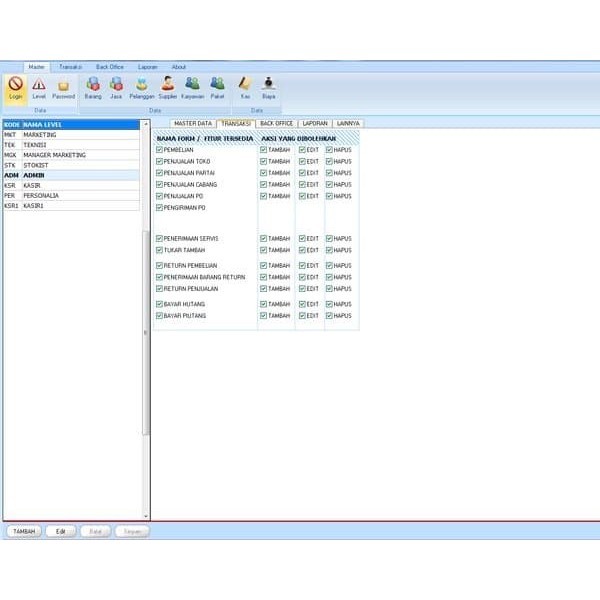Disable EDIT permission for BAYAR HUTANG

[x=302, y=304]
